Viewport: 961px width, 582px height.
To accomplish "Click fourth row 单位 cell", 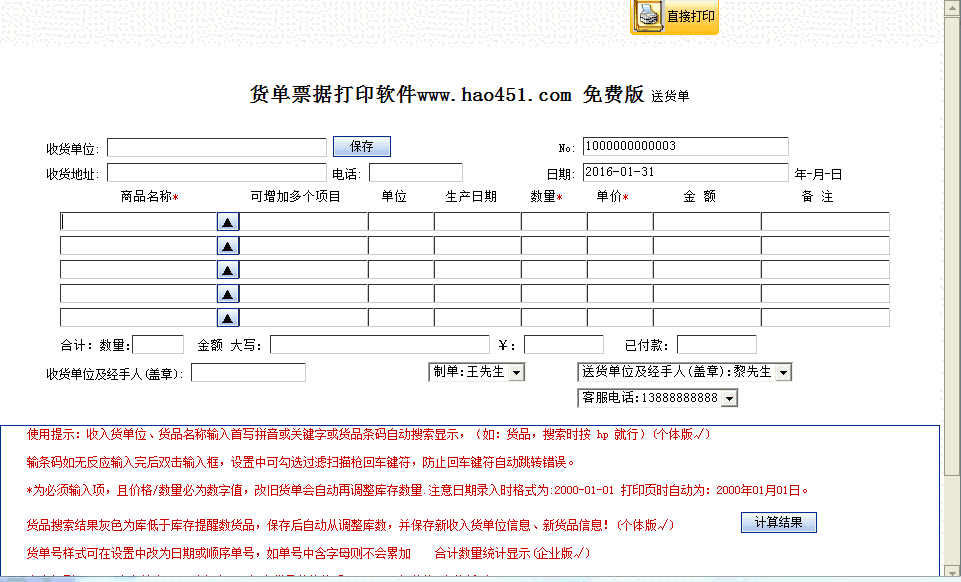I will tap(401, 294).
